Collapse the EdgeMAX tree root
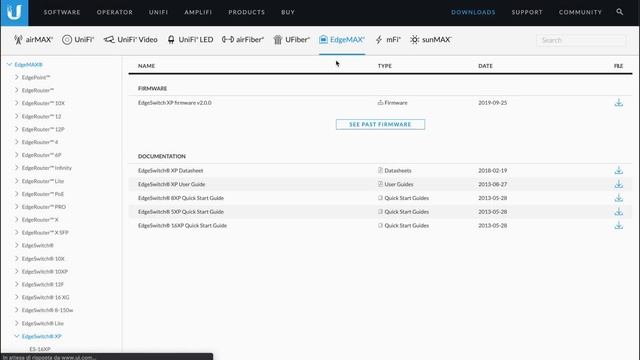 (9, 64)
